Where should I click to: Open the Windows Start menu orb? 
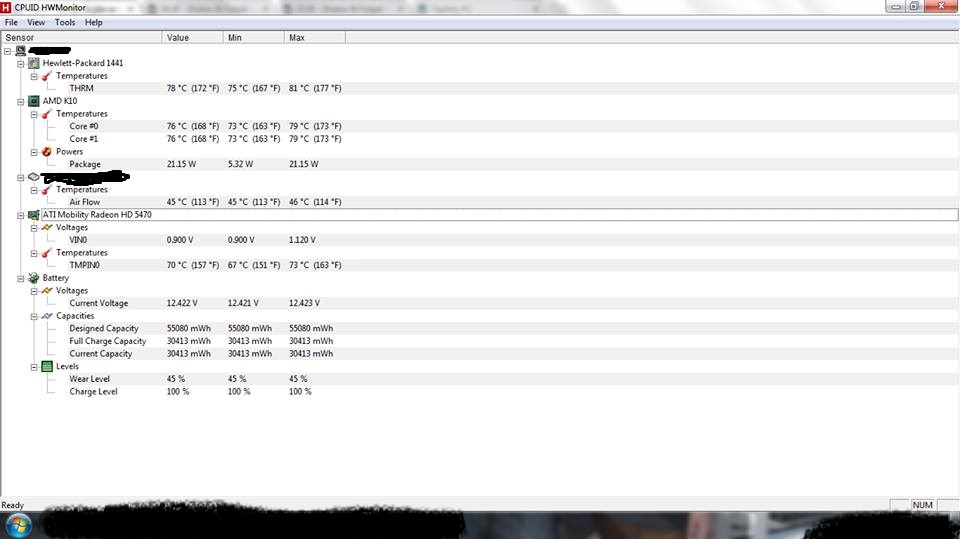(18, 526)
